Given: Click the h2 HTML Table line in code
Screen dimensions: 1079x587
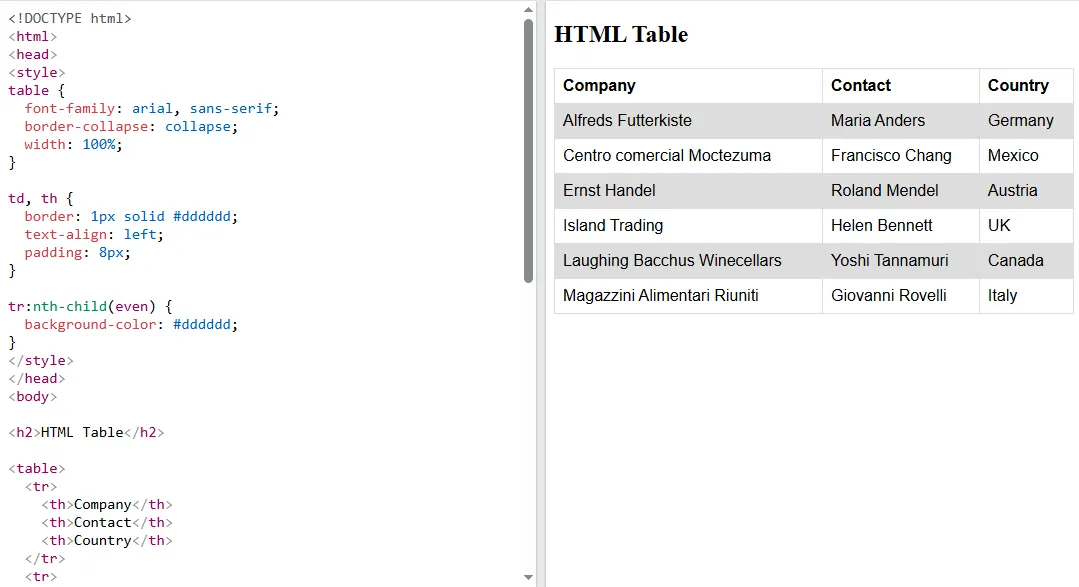Looking at the screenshot, I should pyautogui.click(x=86, y=433).
